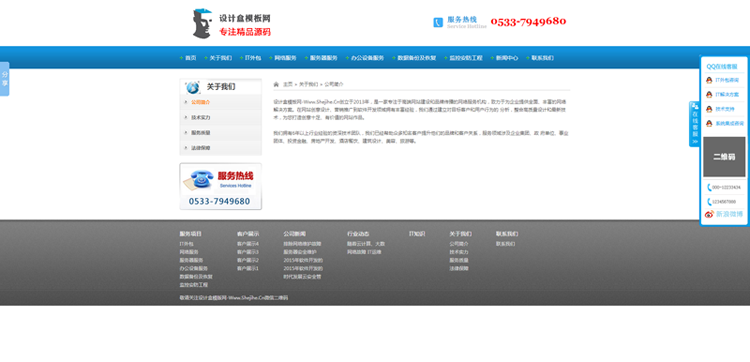Open 监控安防工程 in the navigation bar

click(x=466, y=58)
